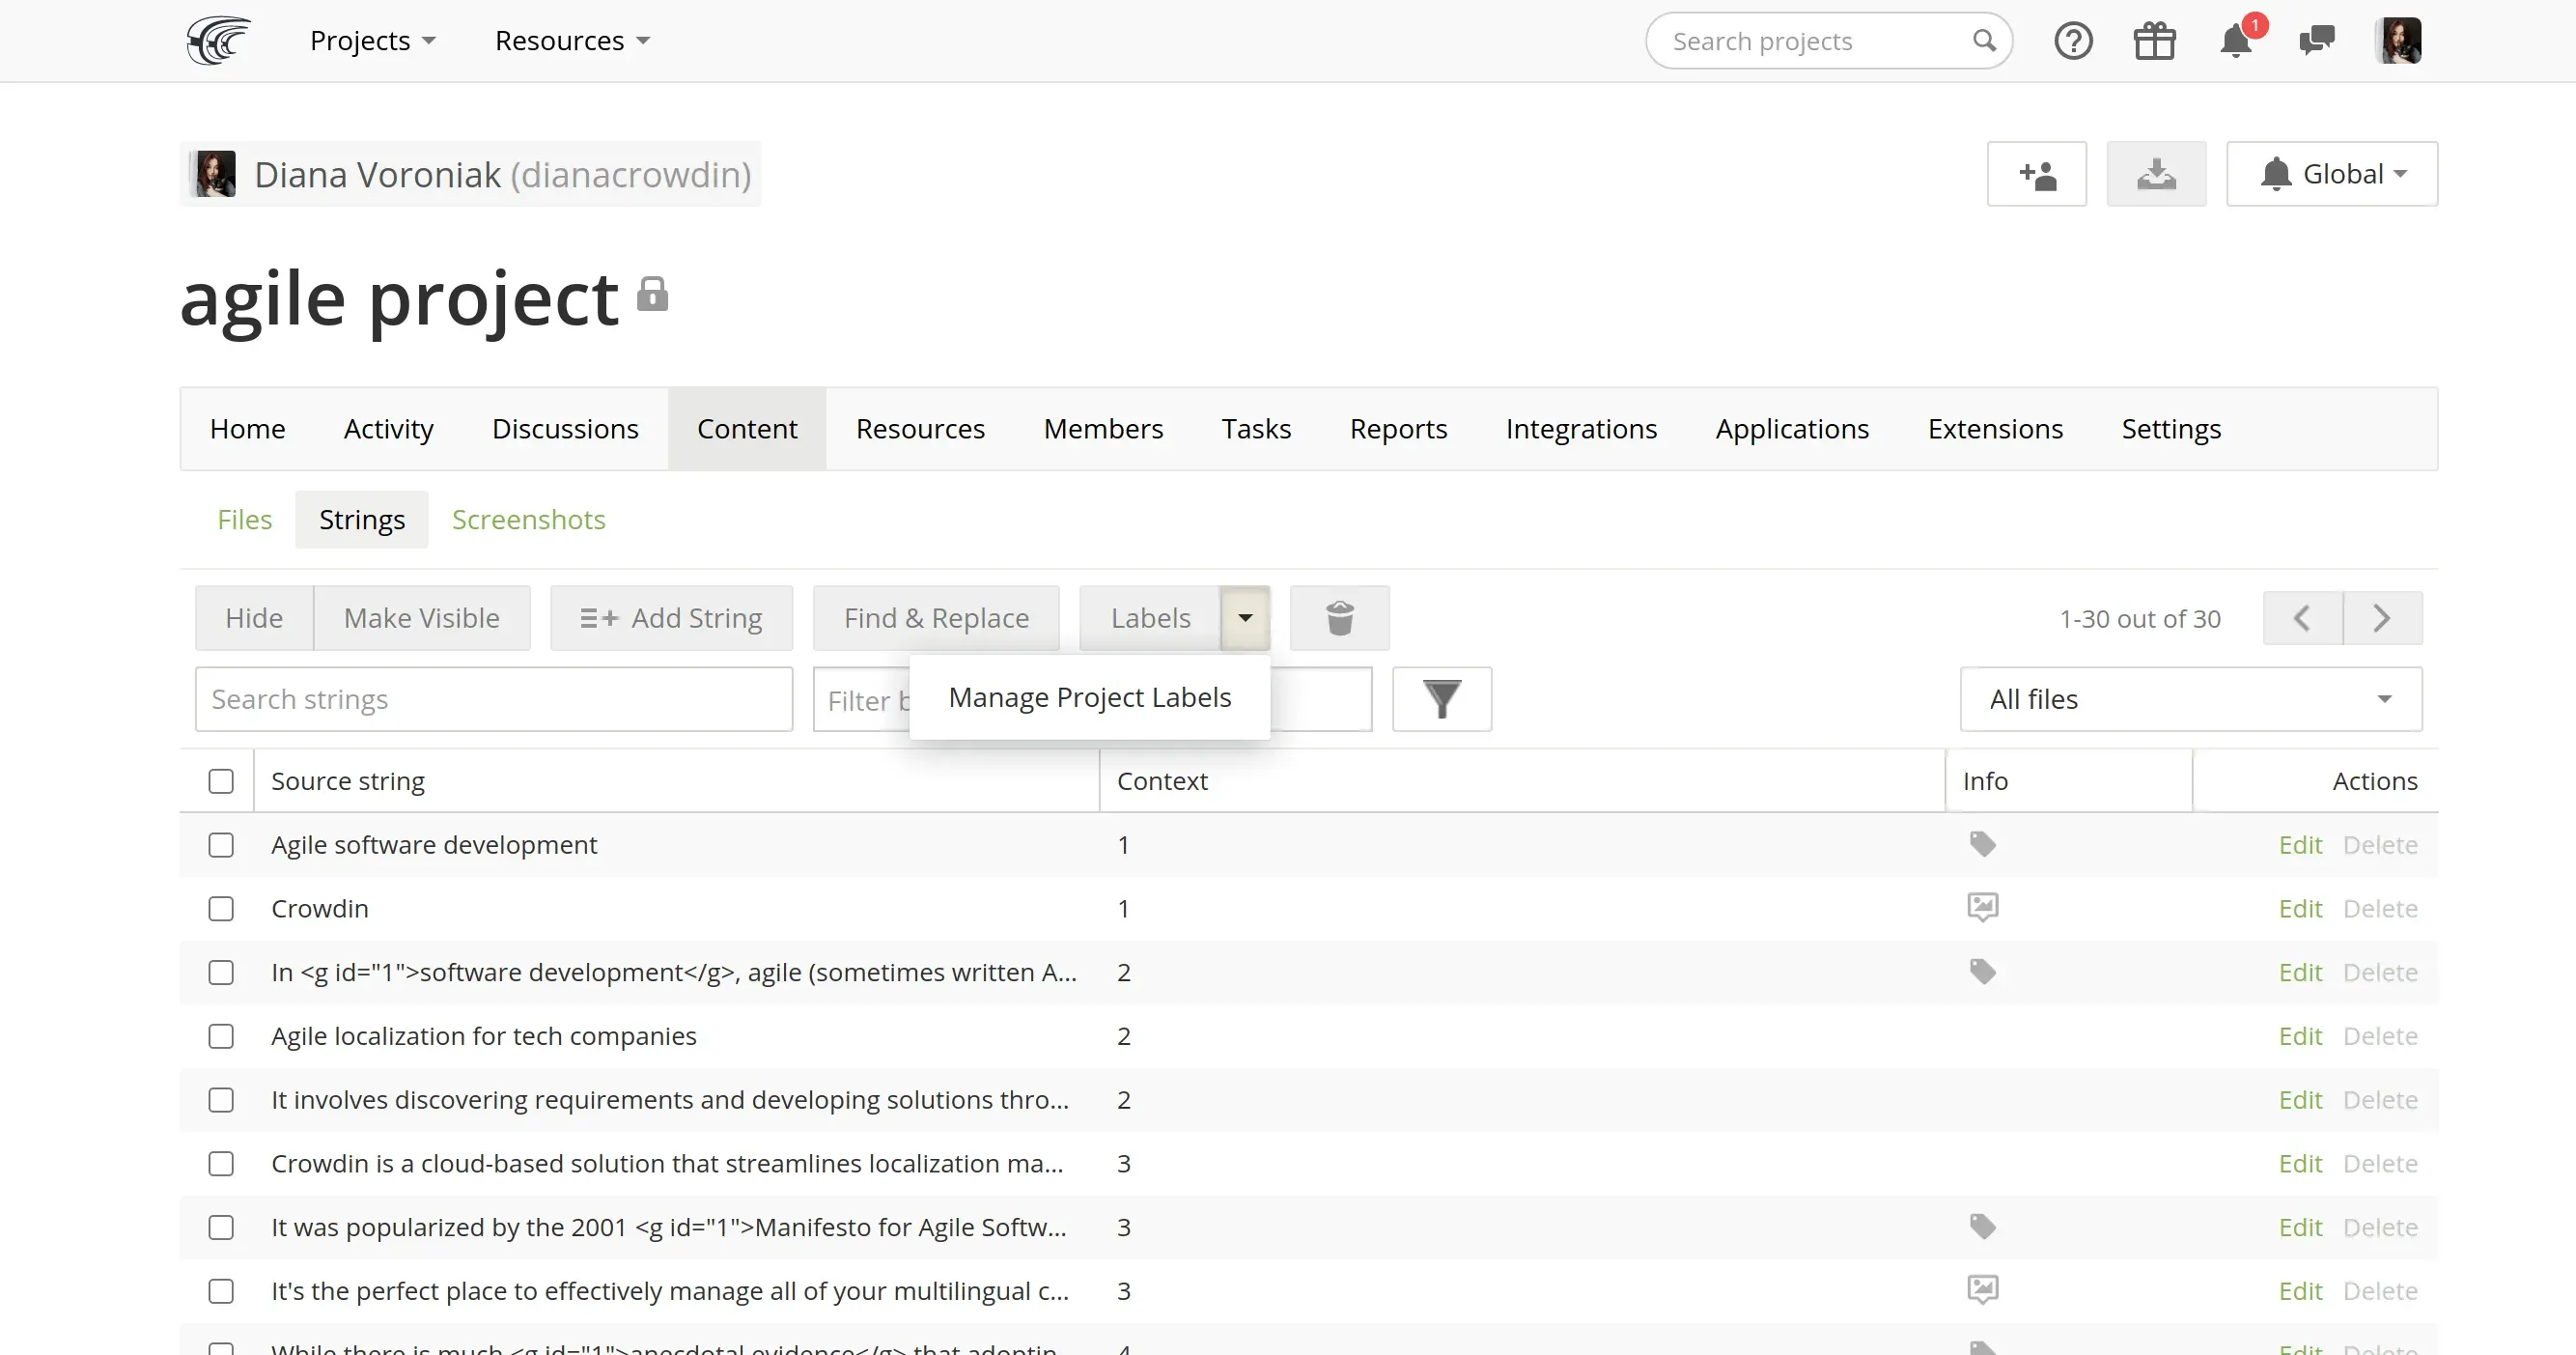Tick checkbox for Agile software development

(x=221, y=845)
